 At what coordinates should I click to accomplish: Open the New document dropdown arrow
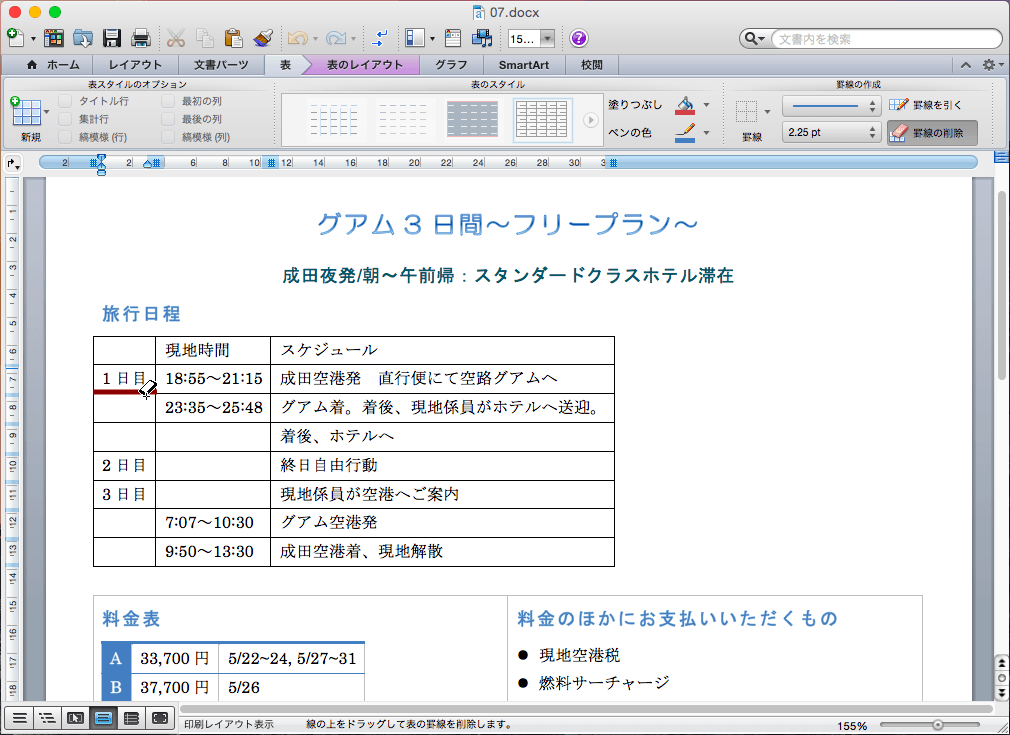pos(33,40)
